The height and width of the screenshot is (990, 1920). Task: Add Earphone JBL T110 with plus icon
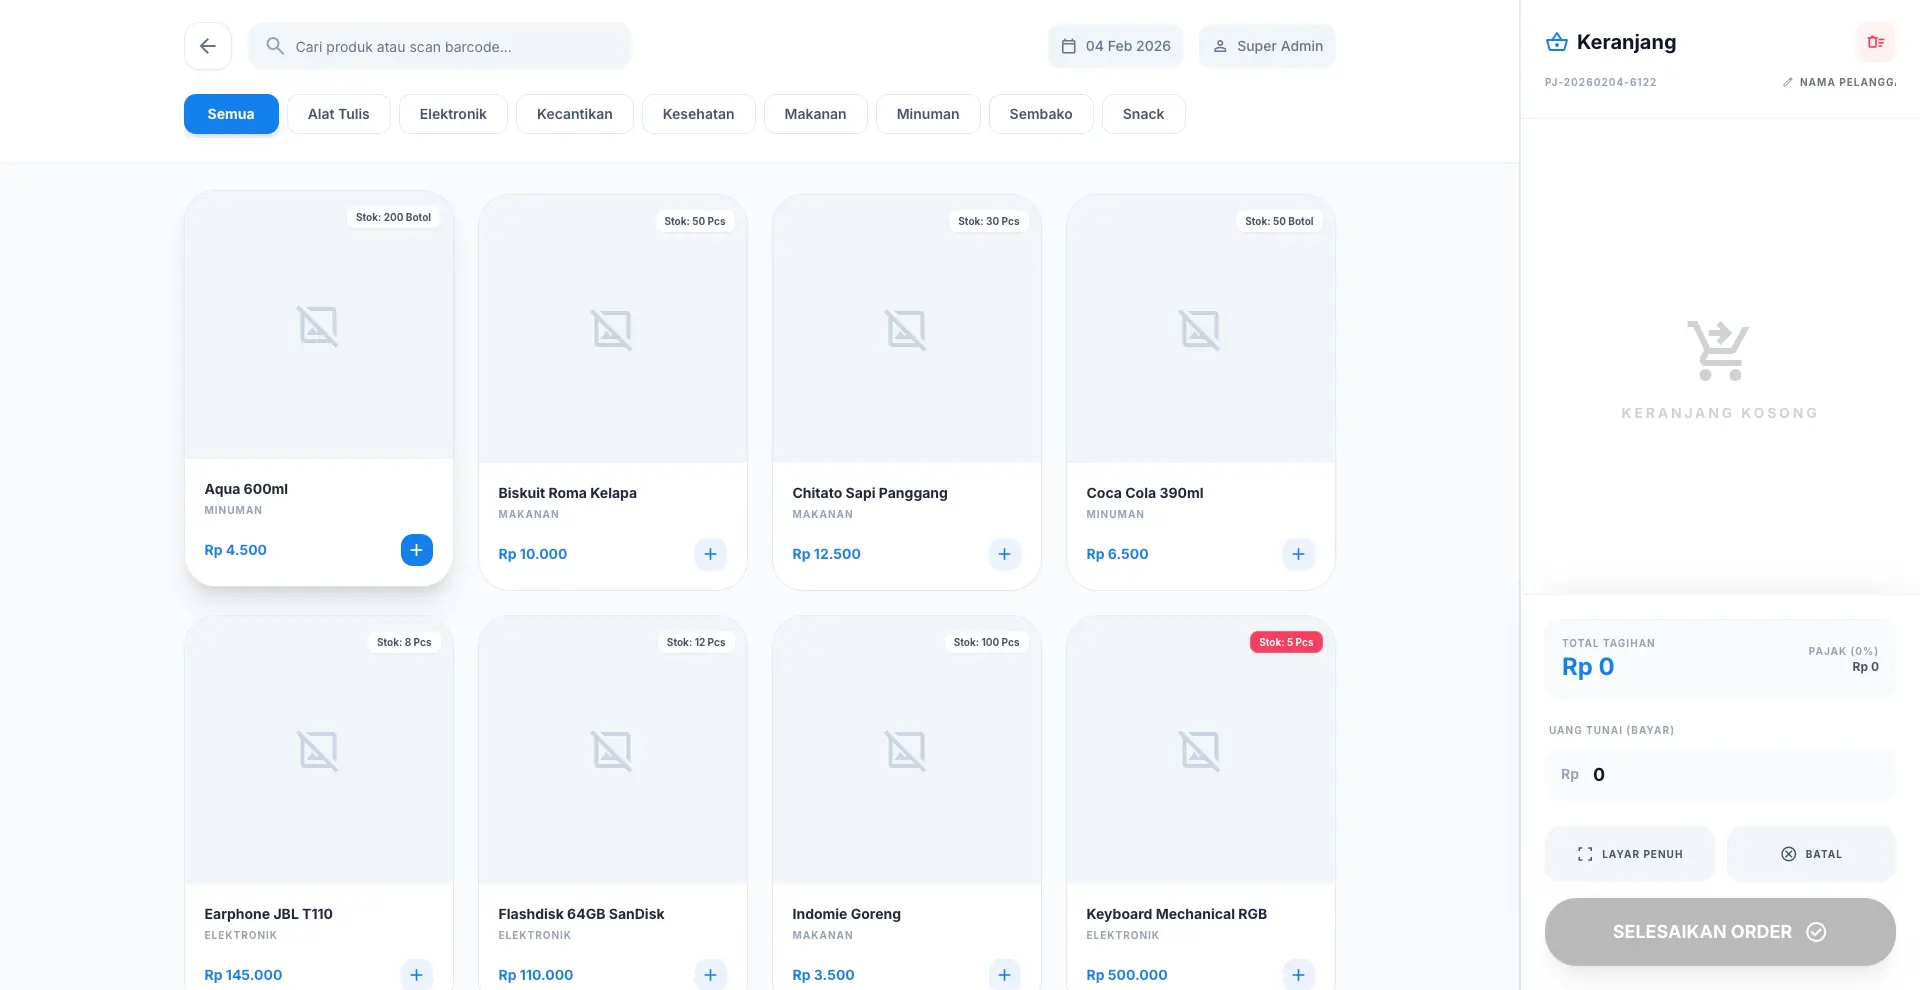[416, 974]
